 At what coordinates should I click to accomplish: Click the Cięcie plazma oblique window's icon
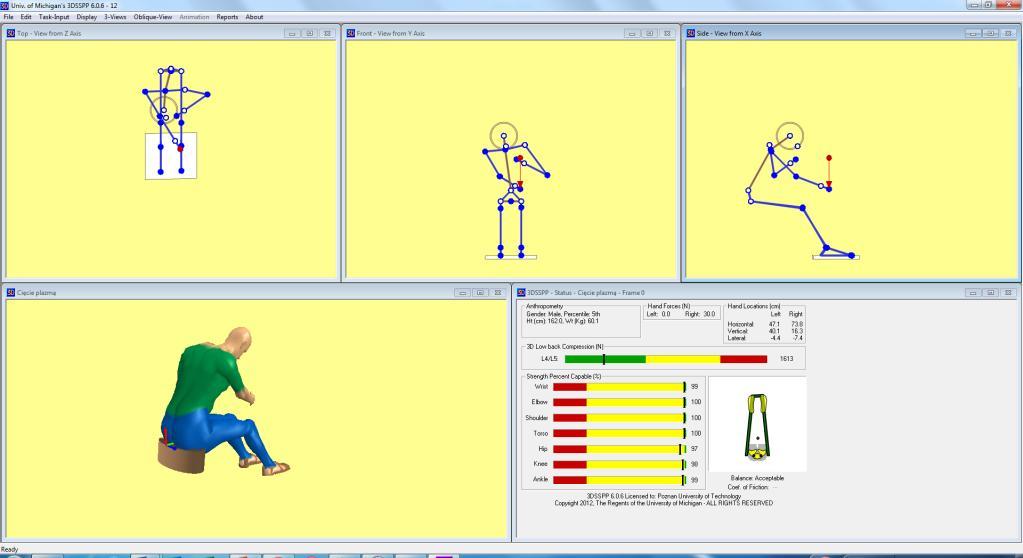(10, 293)
